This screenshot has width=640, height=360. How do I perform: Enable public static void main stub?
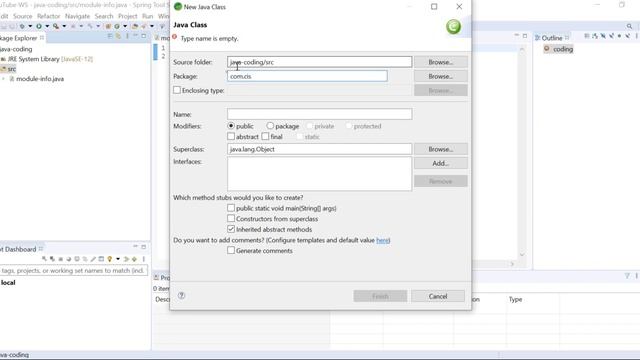point(231,208)
